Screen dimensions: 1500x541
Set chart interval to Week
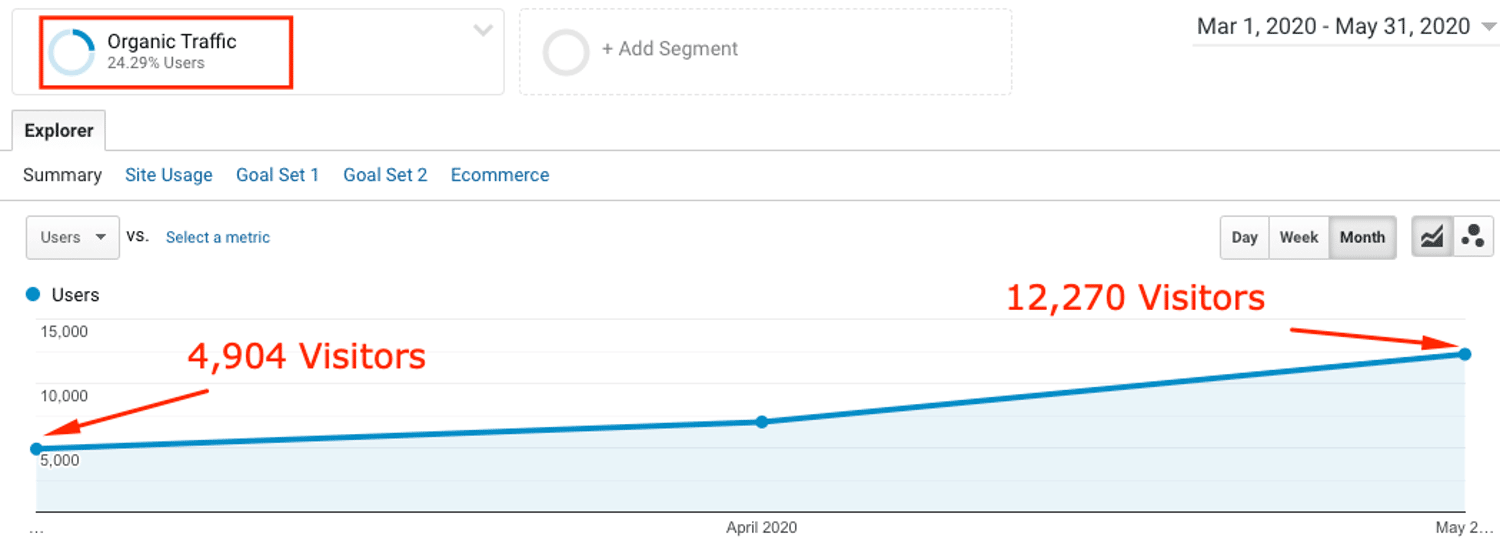(1299, 237)
